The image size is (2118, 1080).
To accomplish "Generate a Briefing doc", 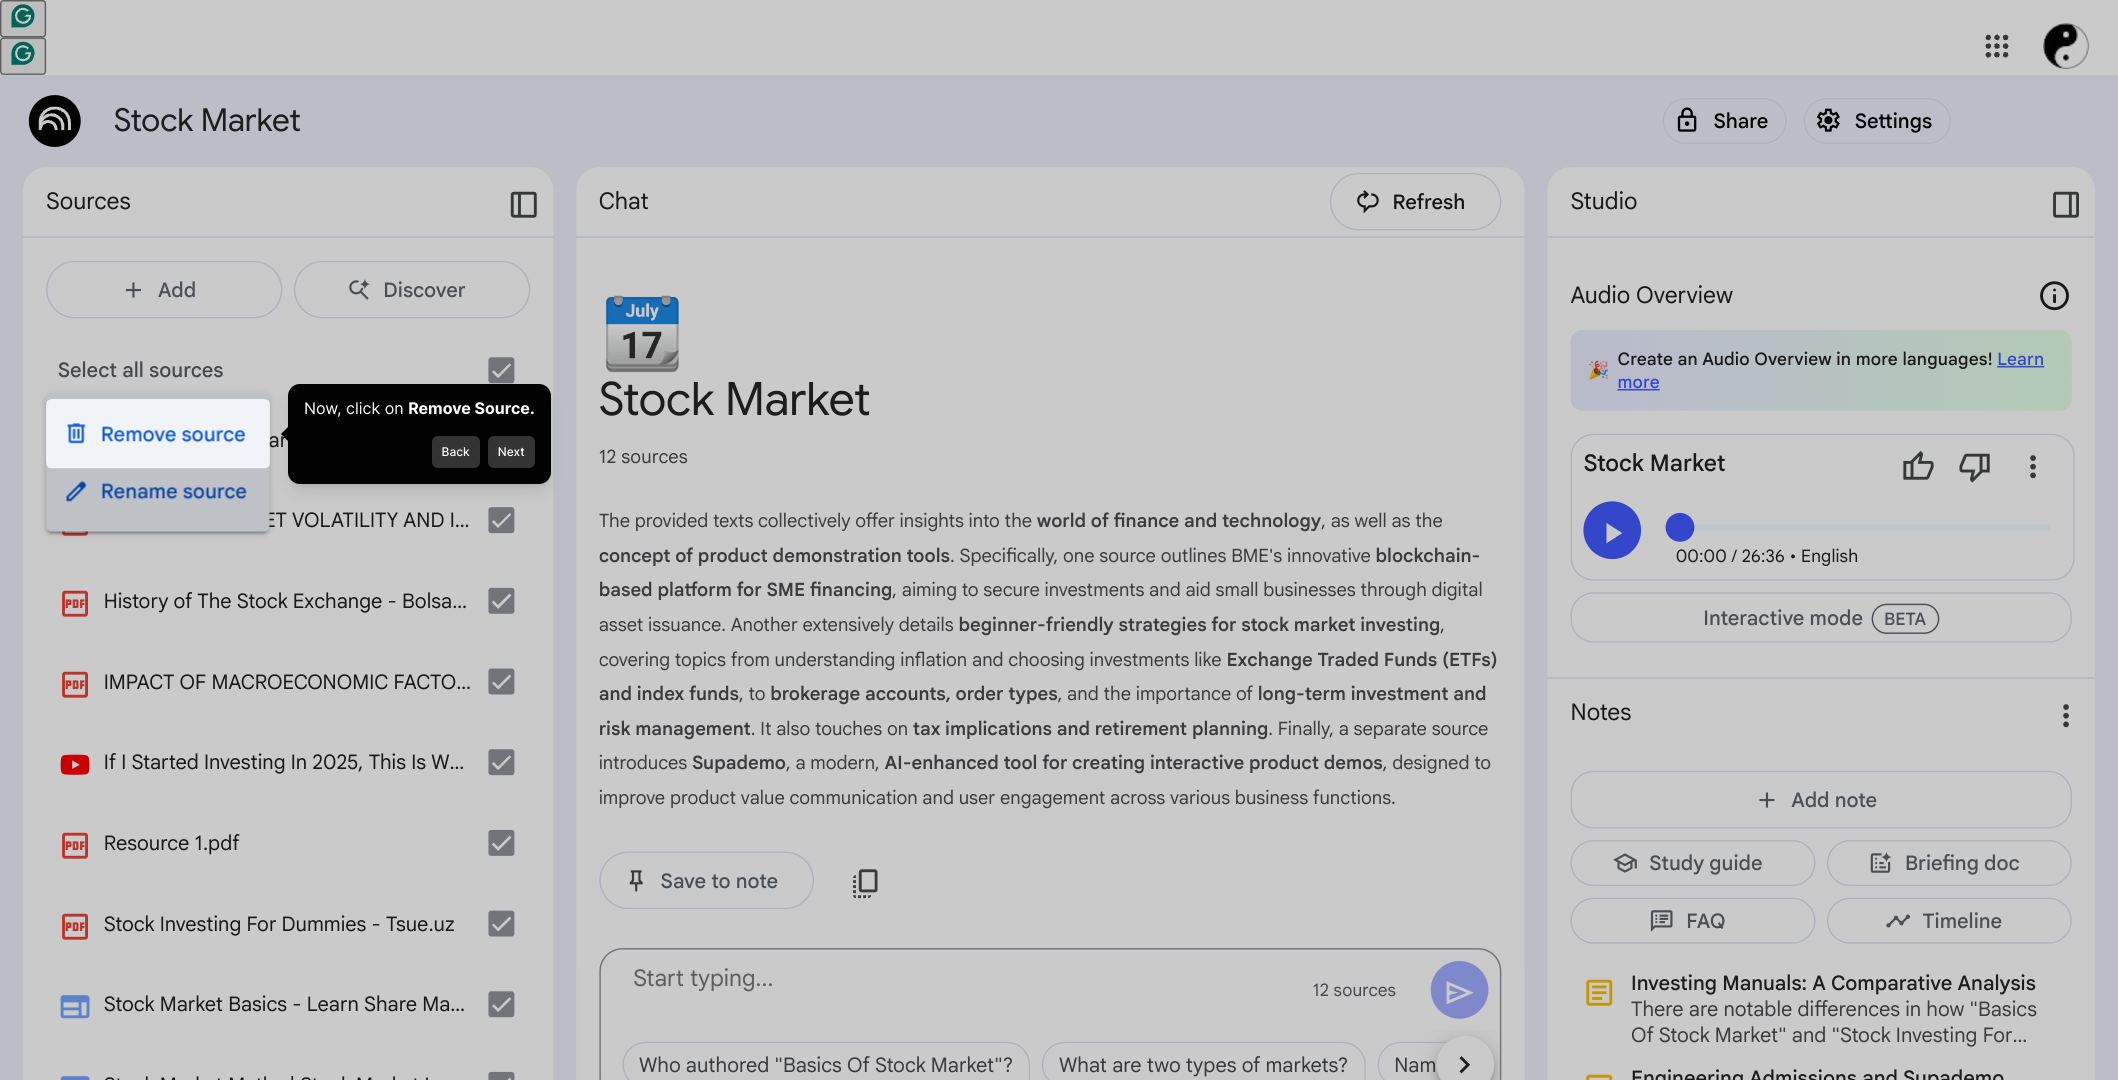I will pyautogui.click(x=1948, y=863).
